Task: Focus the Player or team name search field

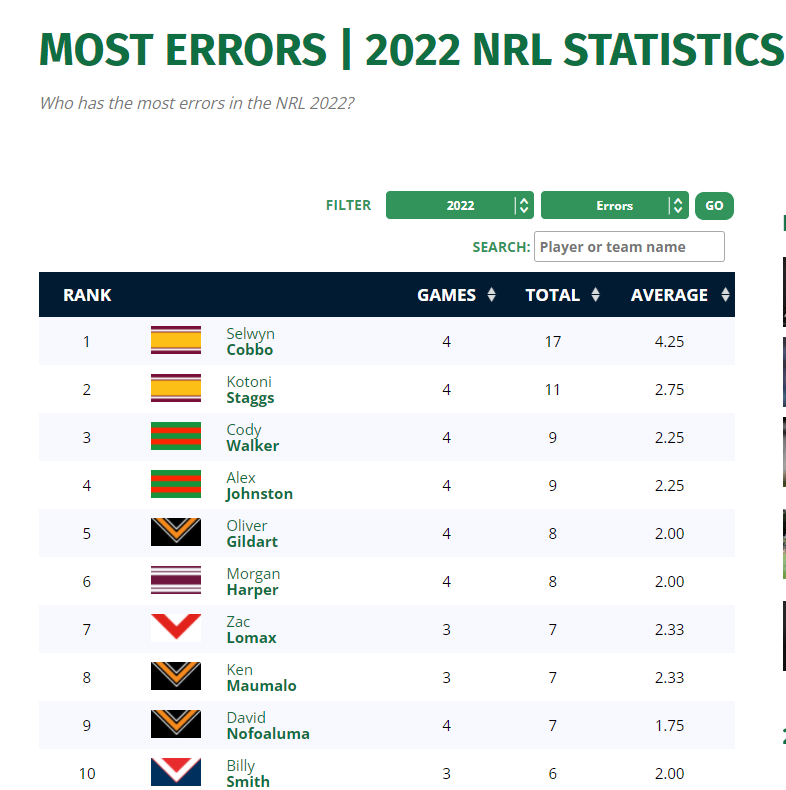Action: [x=629, y=246]
